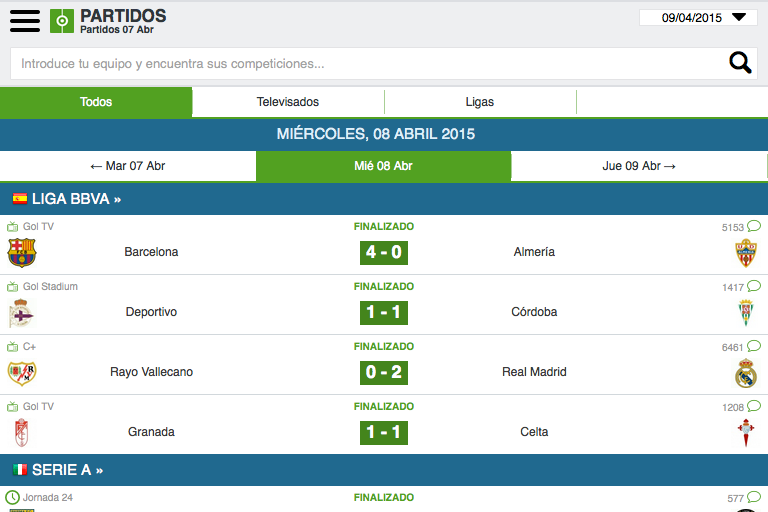Click the Barcelona team crest

[x=22, y=253]
